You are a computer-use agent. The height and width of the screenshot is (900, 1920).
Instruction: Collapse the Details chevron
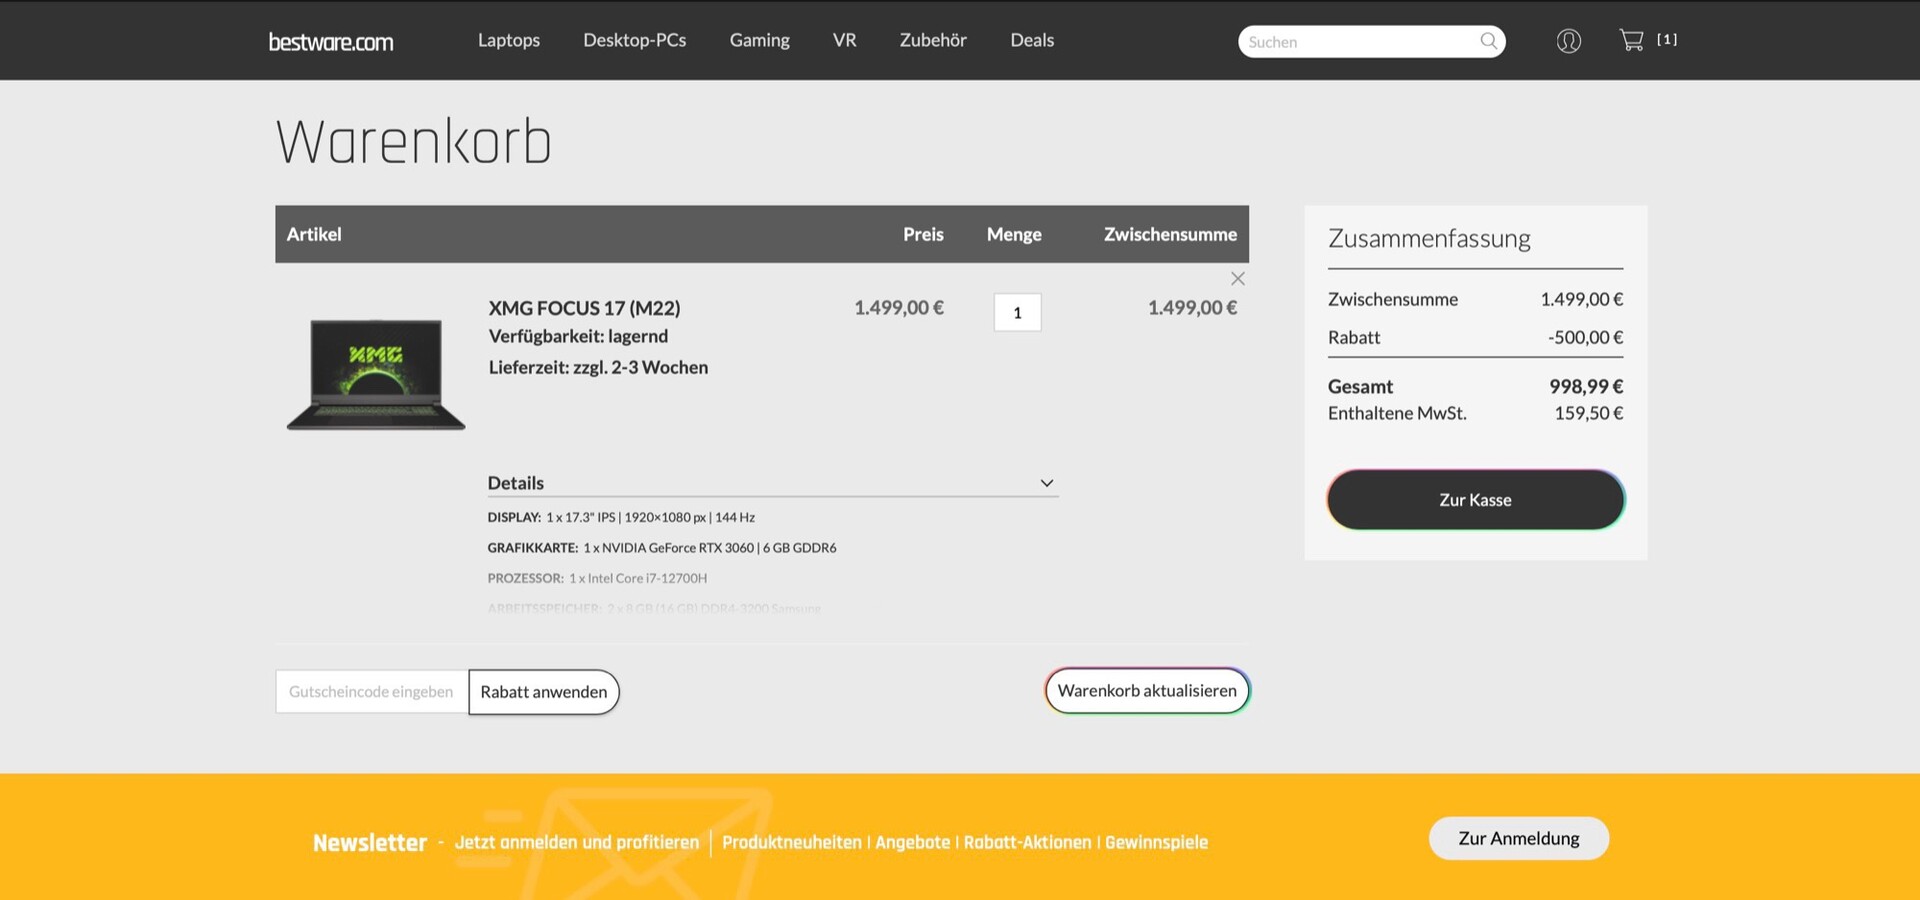tap(1047, 483)
